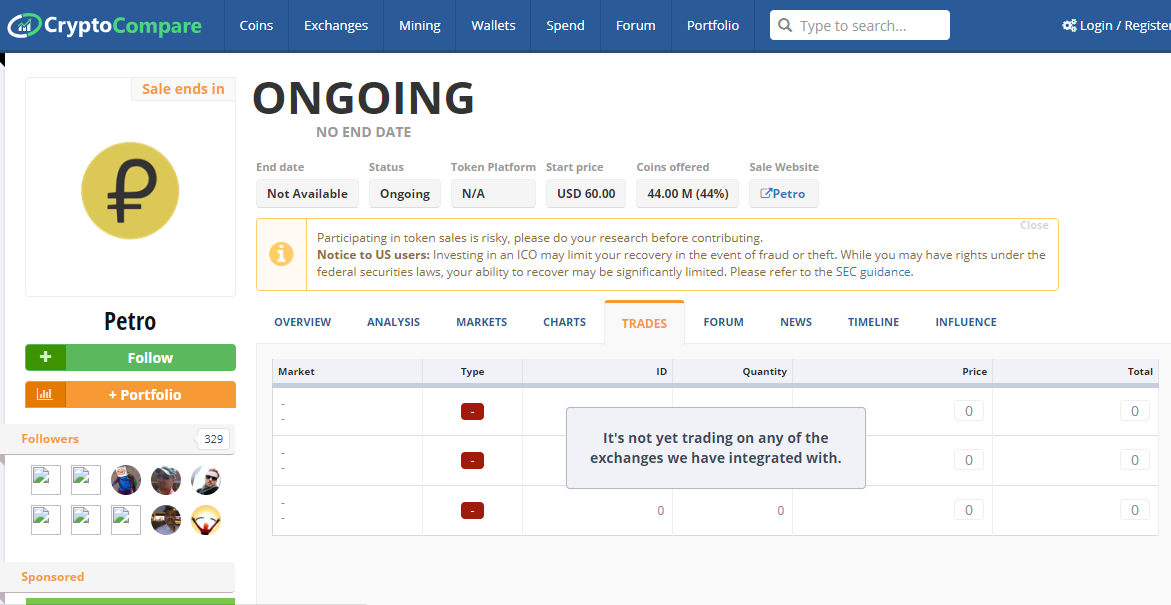
Task: Follow the Petro coin
Action: (131, 357)
